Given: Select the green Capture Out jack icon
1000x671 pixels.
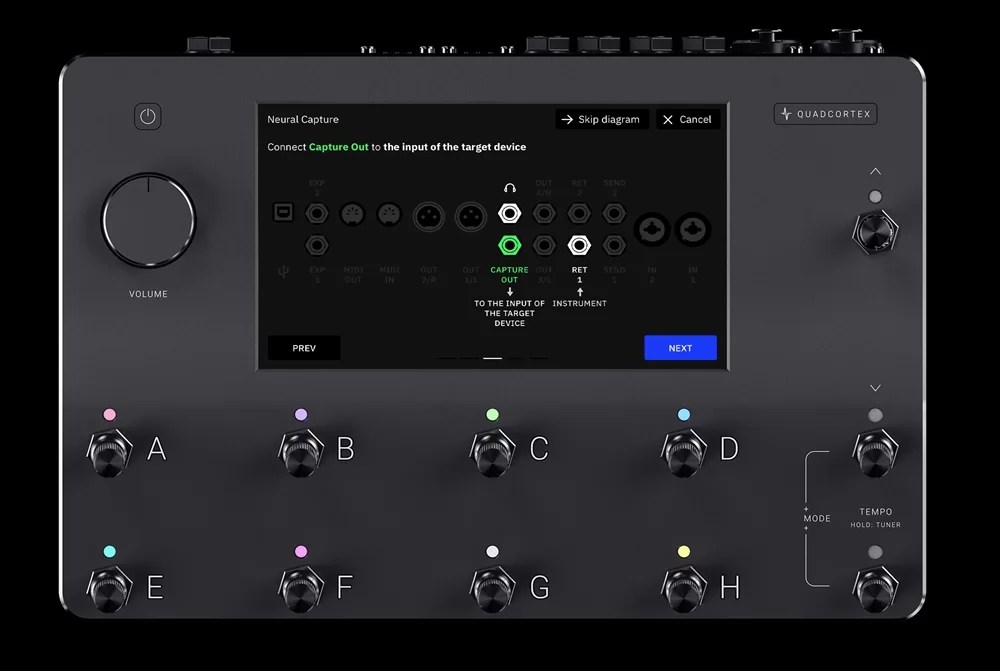Looking at the screenshot, I should pyautogui.click(x=509, y=245).
